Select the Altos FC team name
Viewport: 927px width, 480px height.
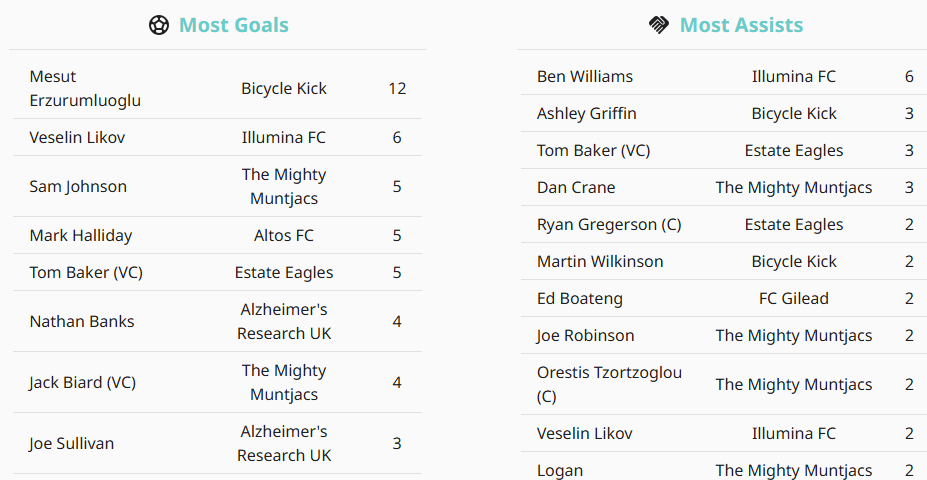(284, 235)
